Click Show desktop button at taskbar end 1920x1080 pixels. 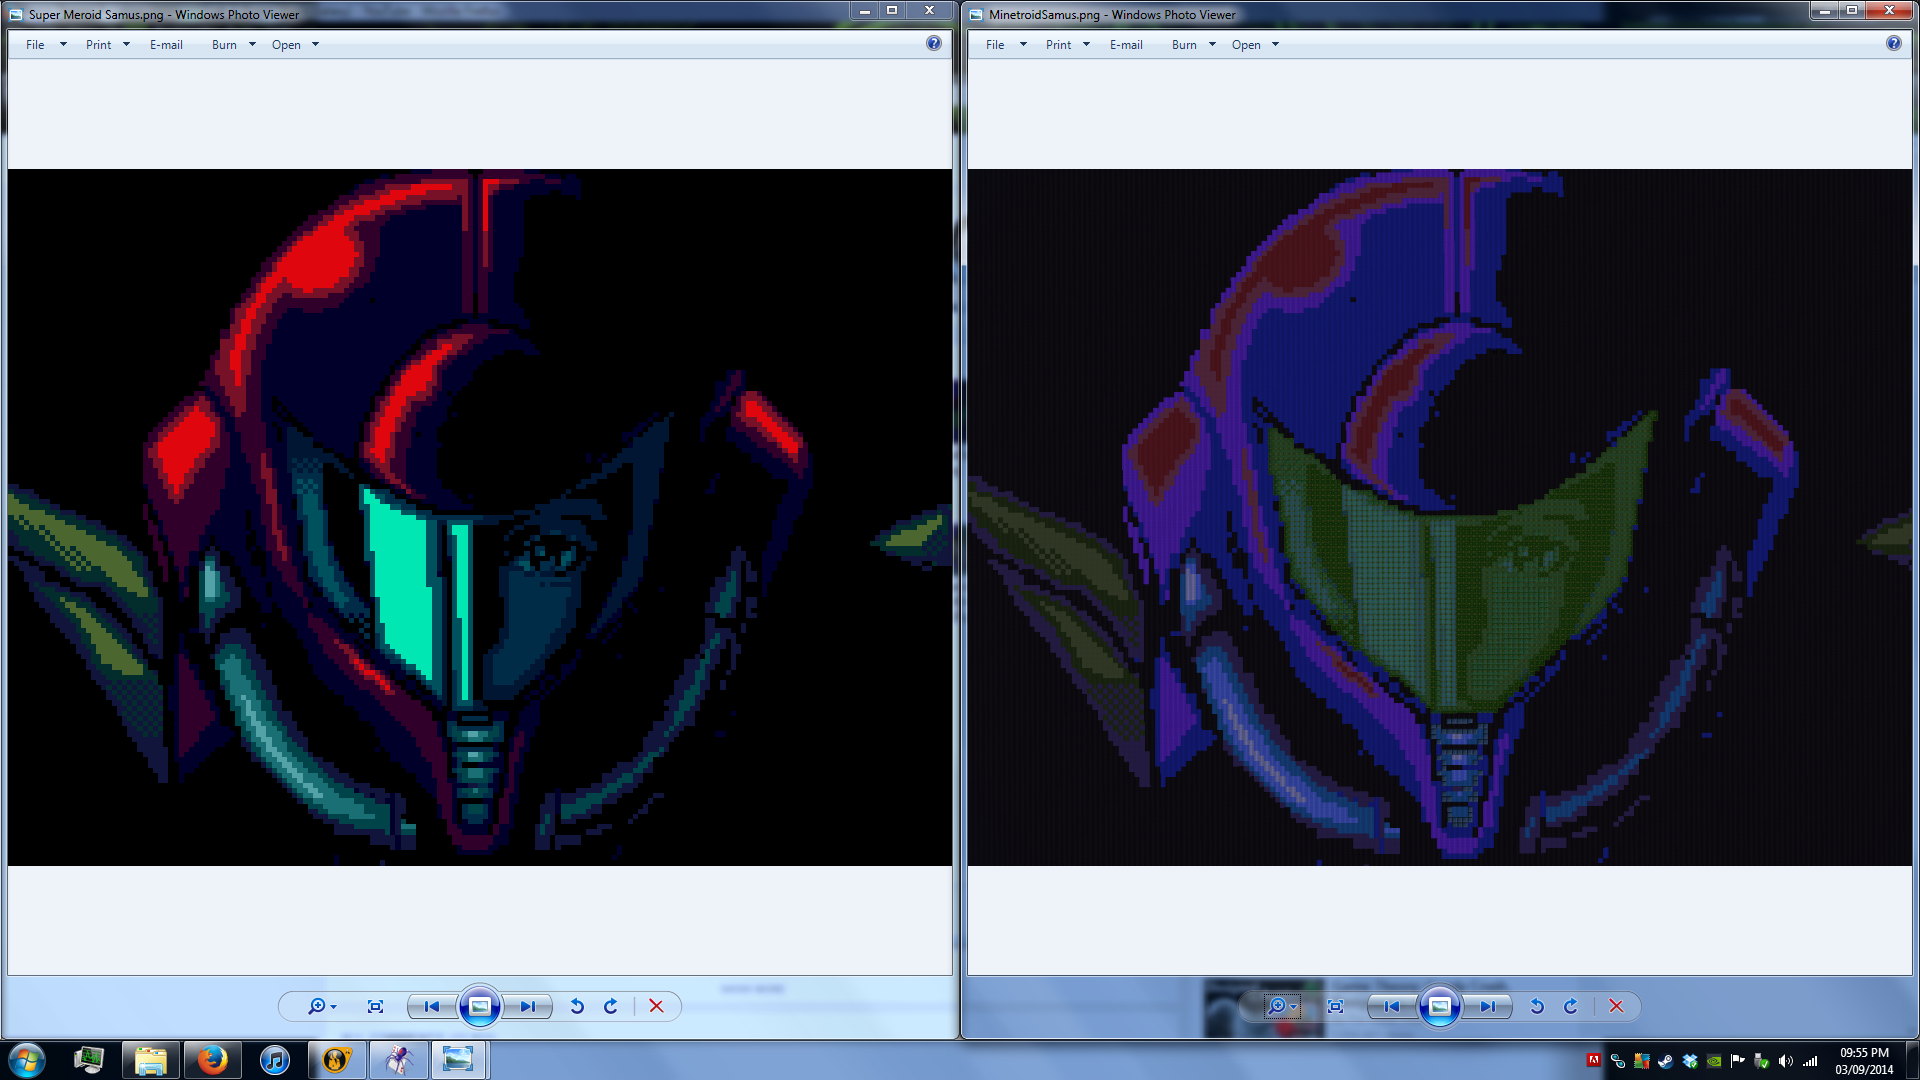click(1912, 1060)
